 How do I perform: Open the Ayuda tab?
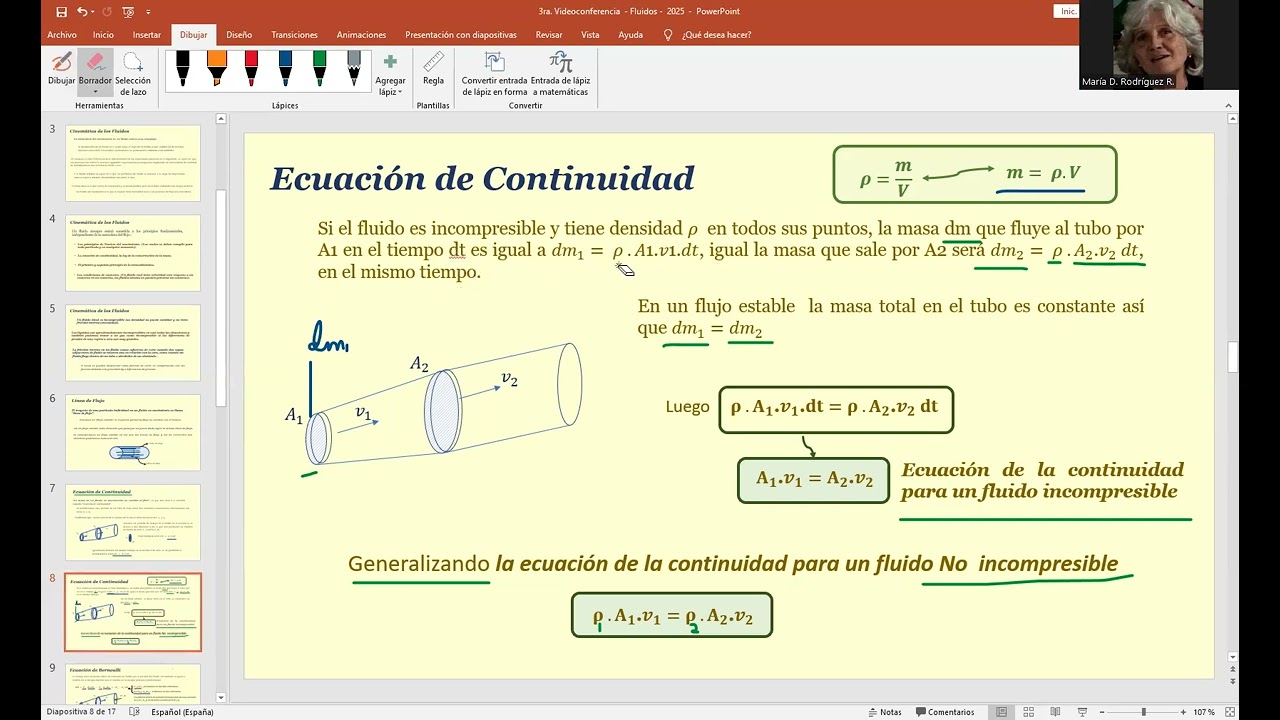(x=630, y=35)
